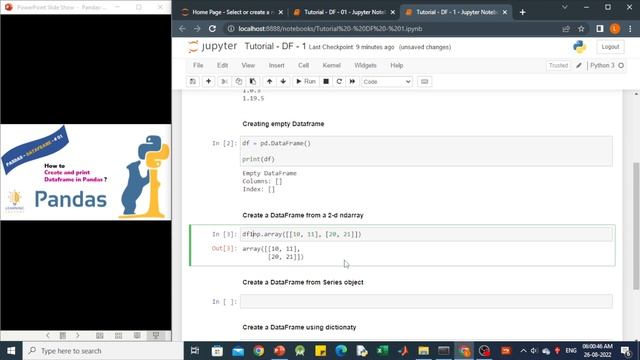Open the Kernel menu

coord(331,65)
